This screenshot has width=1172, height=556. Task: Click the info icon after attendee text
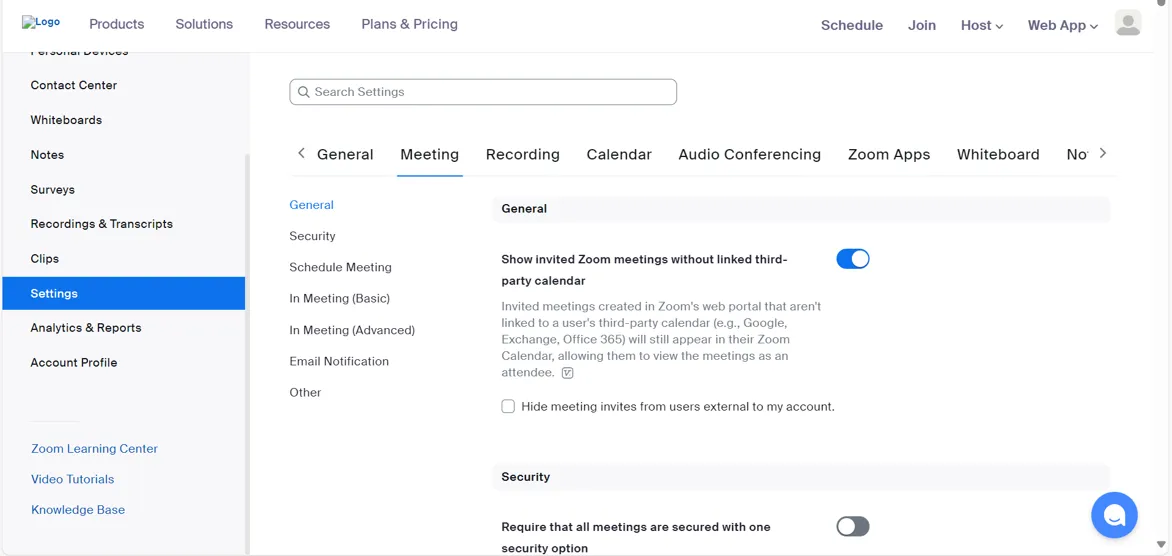point(568,373)
